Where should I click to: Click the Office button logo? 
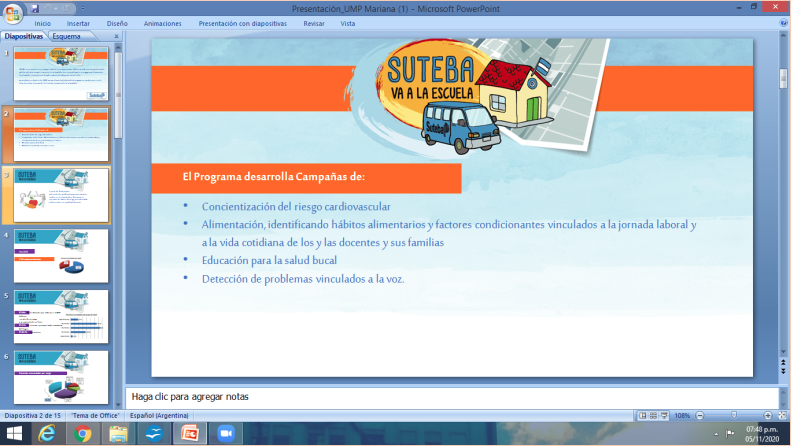(x=12, y=11)
